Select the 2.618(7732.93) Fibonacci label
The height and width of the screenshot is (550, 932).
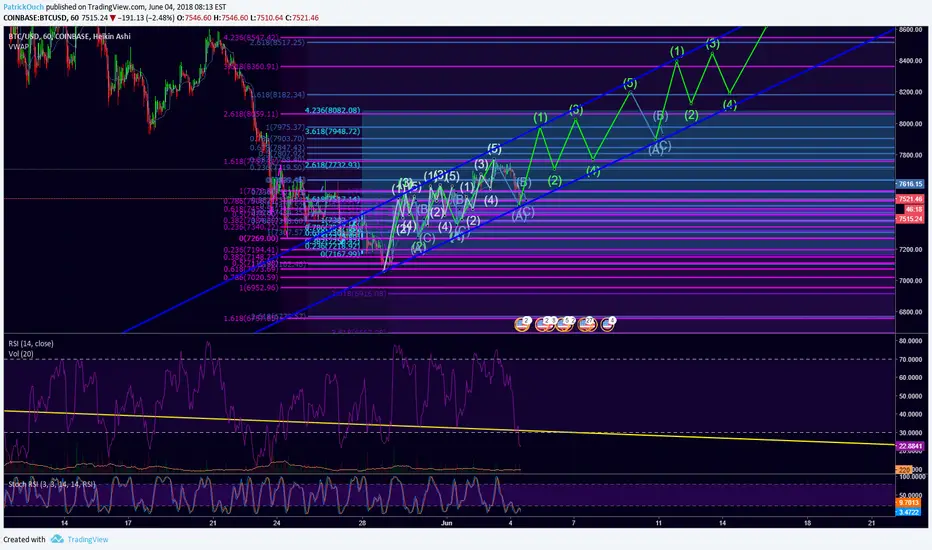(332, 165)
